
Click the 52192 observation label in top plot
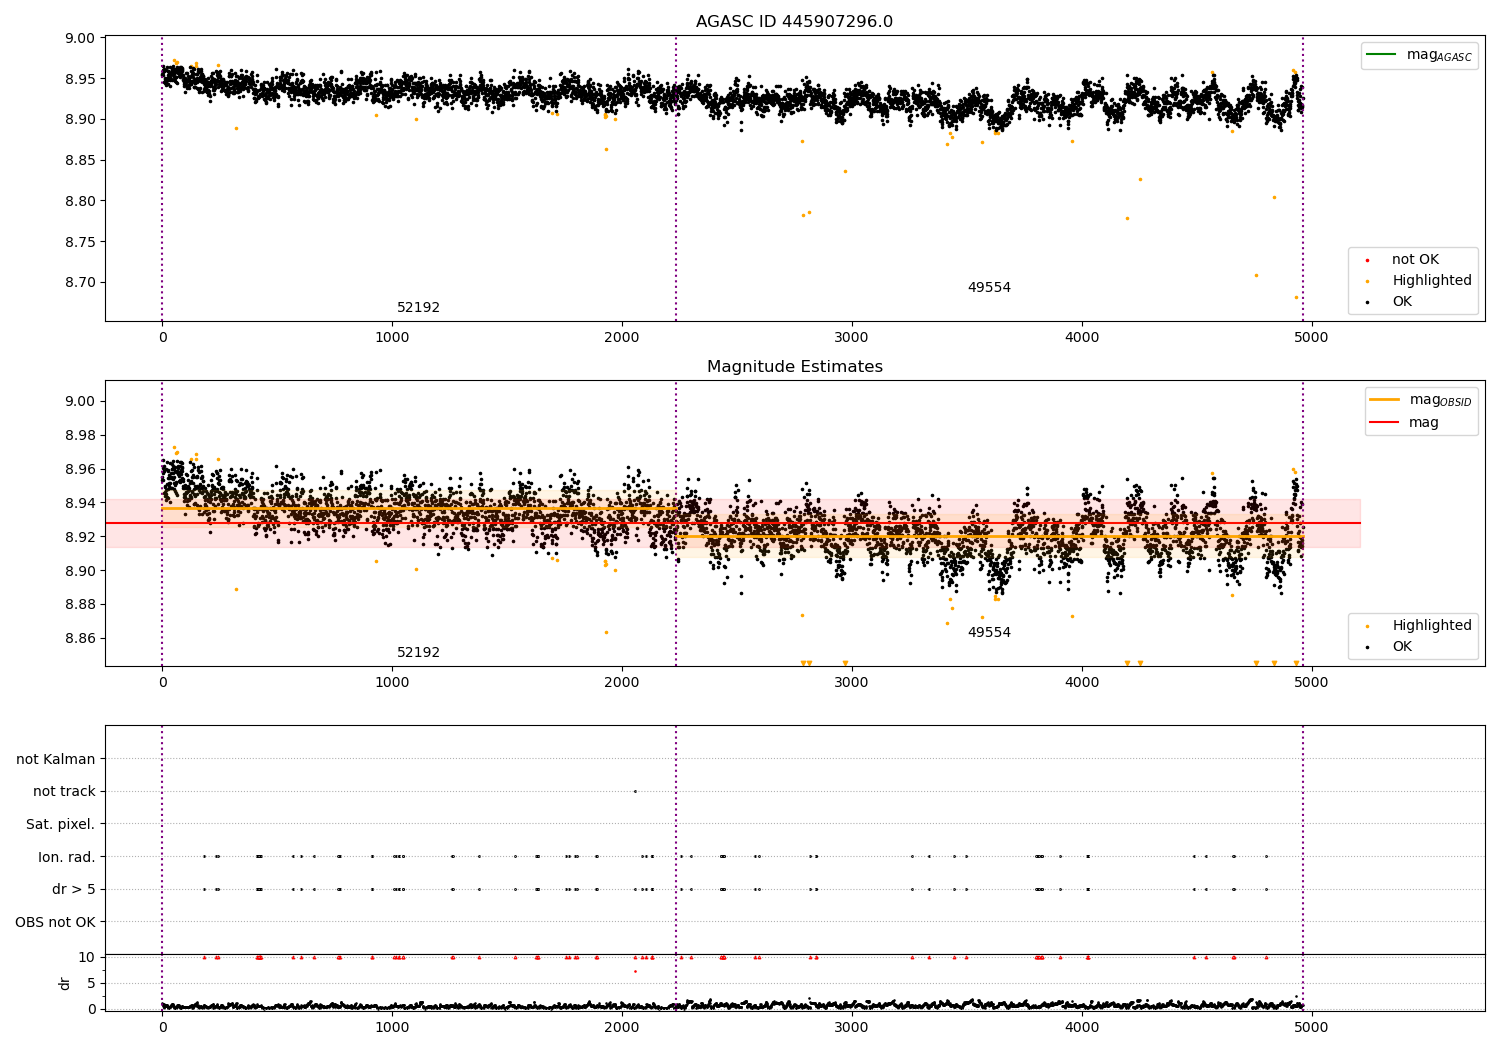pos(418,308)
